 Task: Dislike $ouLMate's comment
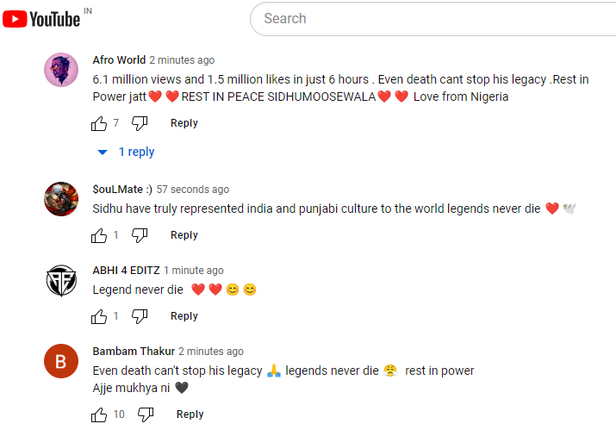click(x=140, y=235)
